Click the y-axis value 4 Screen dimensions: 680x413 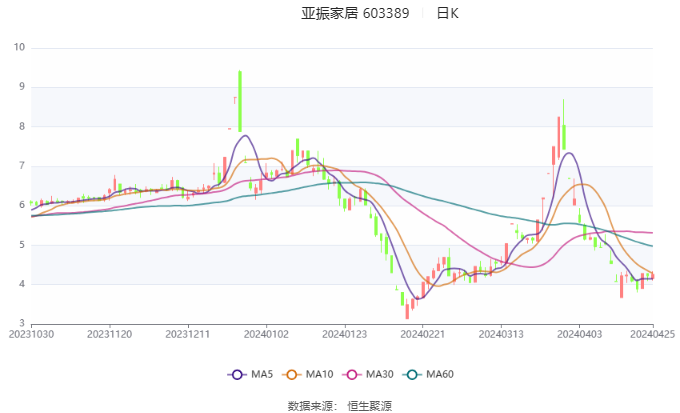(22, 284)
